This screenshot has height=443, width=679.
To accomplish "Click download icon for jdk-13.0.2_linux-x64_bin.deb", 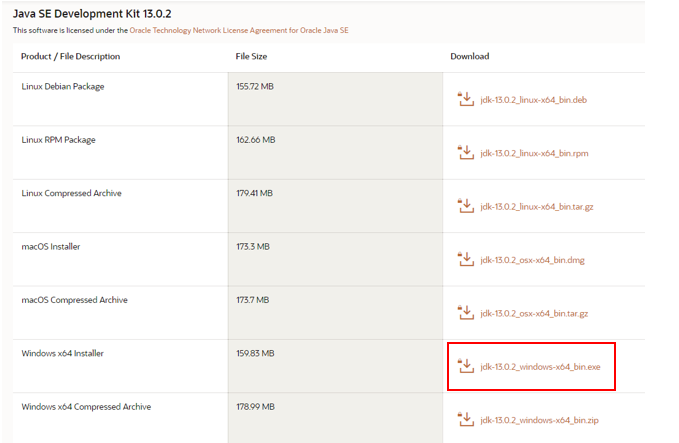I will pos(466,99).
